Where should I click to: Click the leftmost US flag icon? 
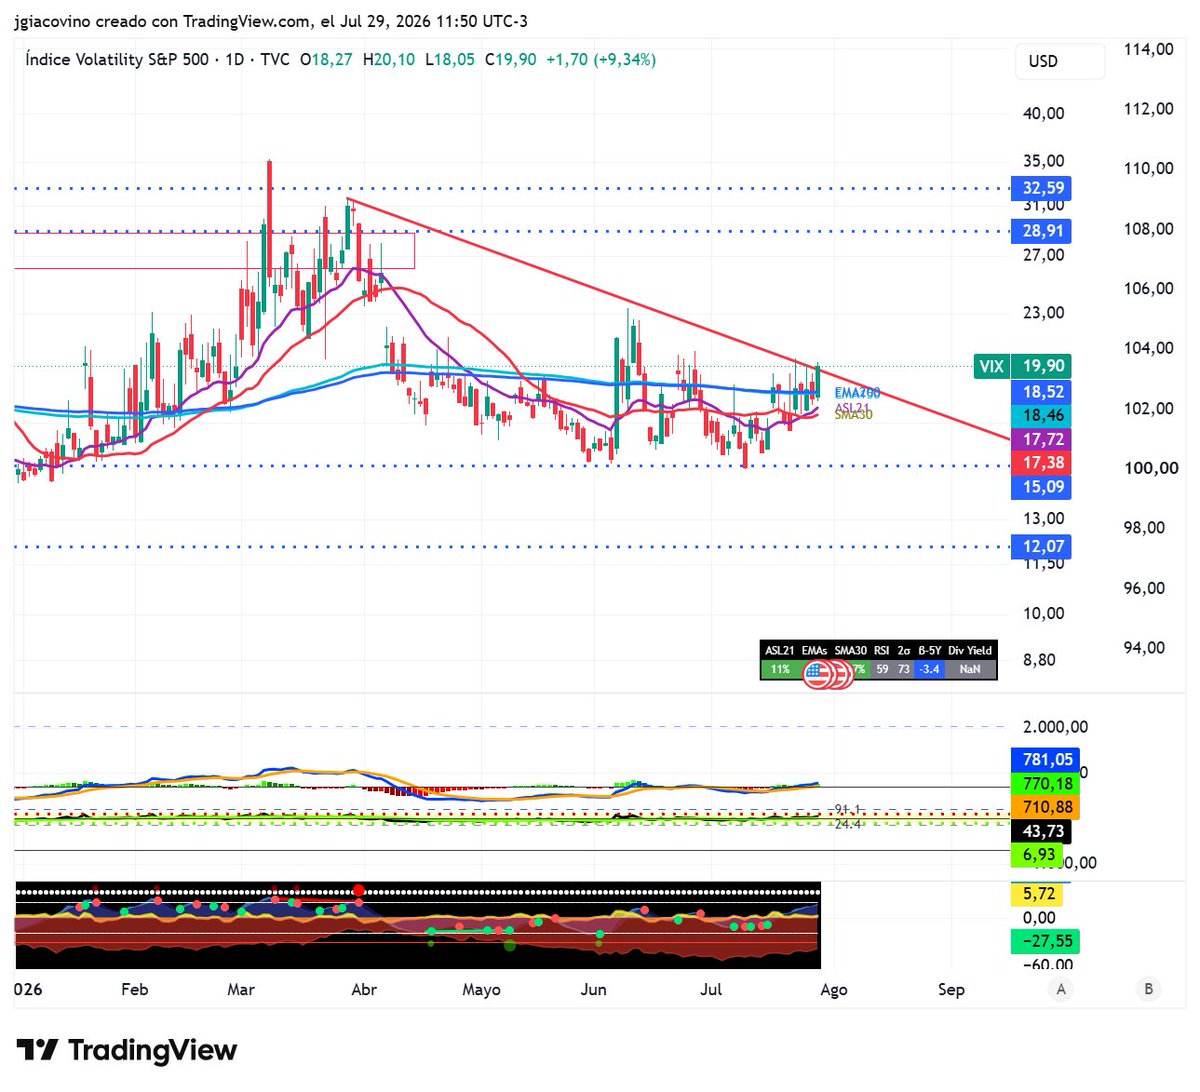coord(816,675)
